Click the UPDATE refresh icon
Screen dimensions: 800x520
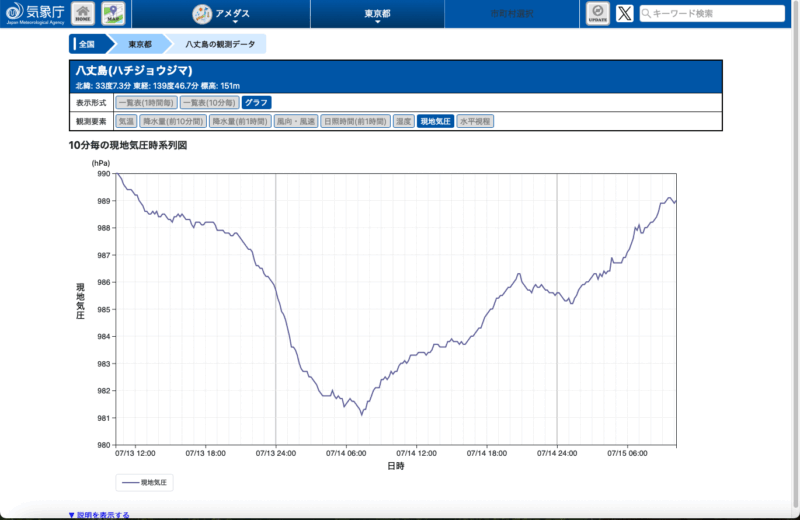pos(597,13)
